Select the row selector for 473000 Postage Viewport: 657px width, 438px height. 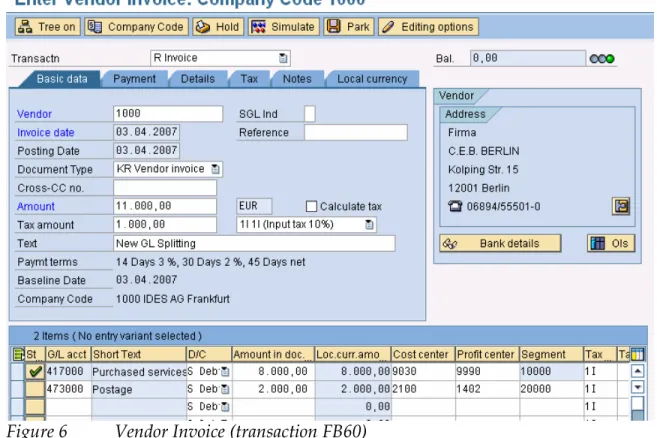[17, 389]
